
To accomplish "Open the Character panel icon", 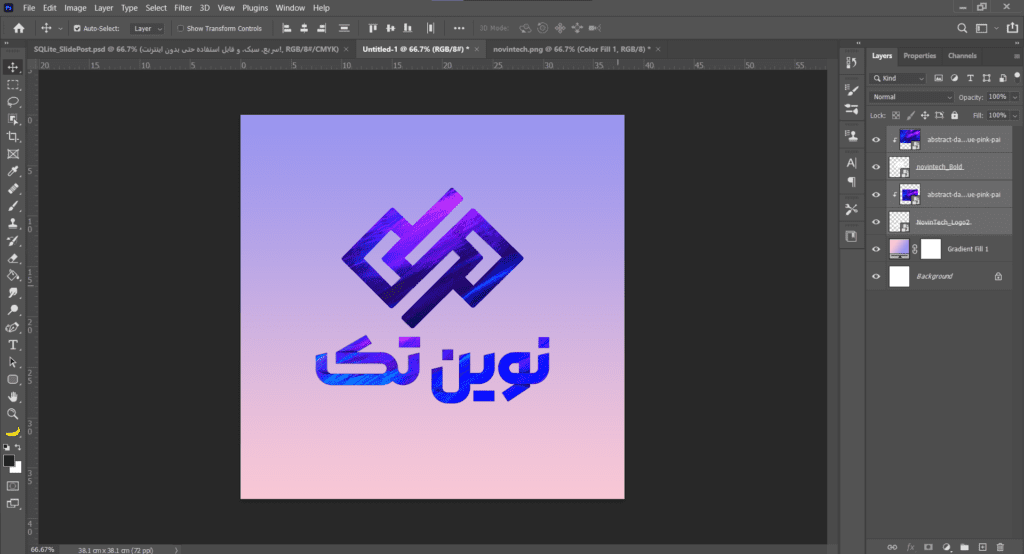I will tap(851, 163).
